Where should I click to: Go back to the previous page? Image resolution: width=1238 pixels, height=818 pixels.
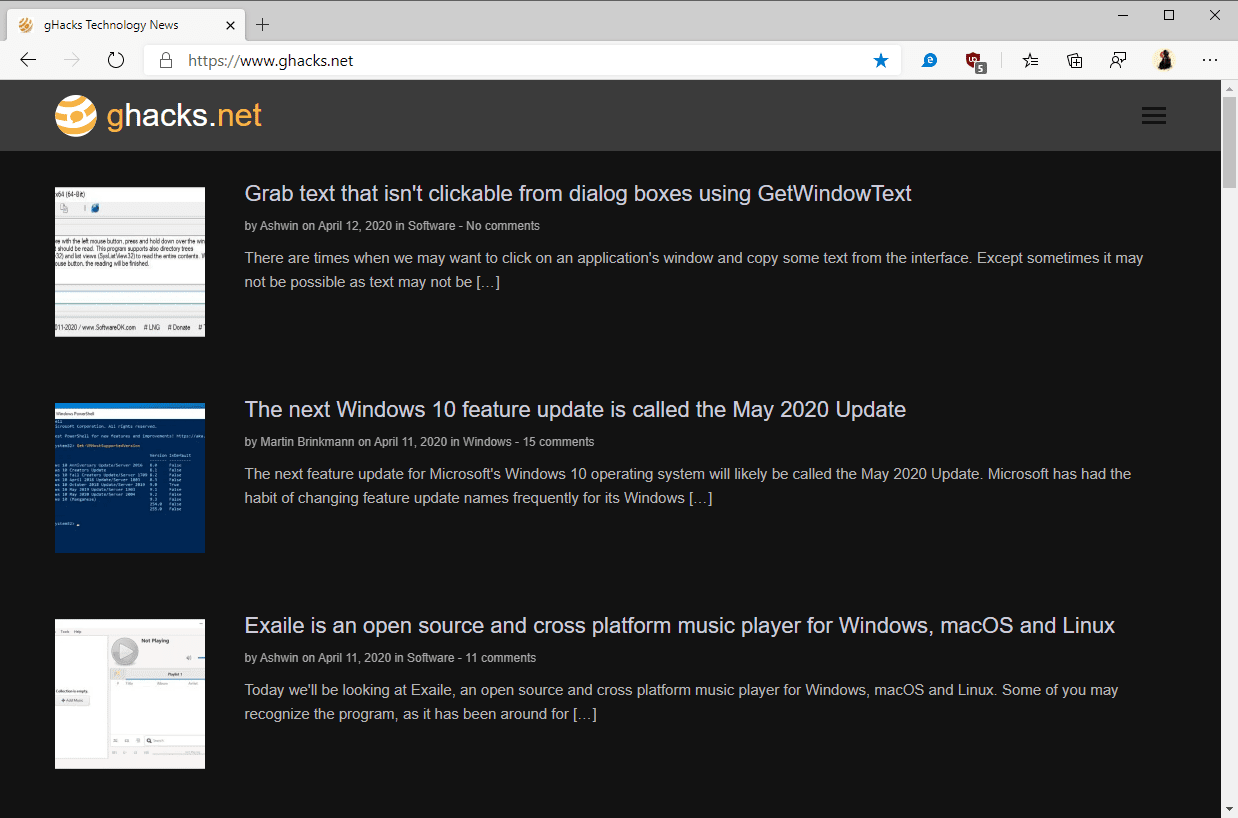coord(28,60)
